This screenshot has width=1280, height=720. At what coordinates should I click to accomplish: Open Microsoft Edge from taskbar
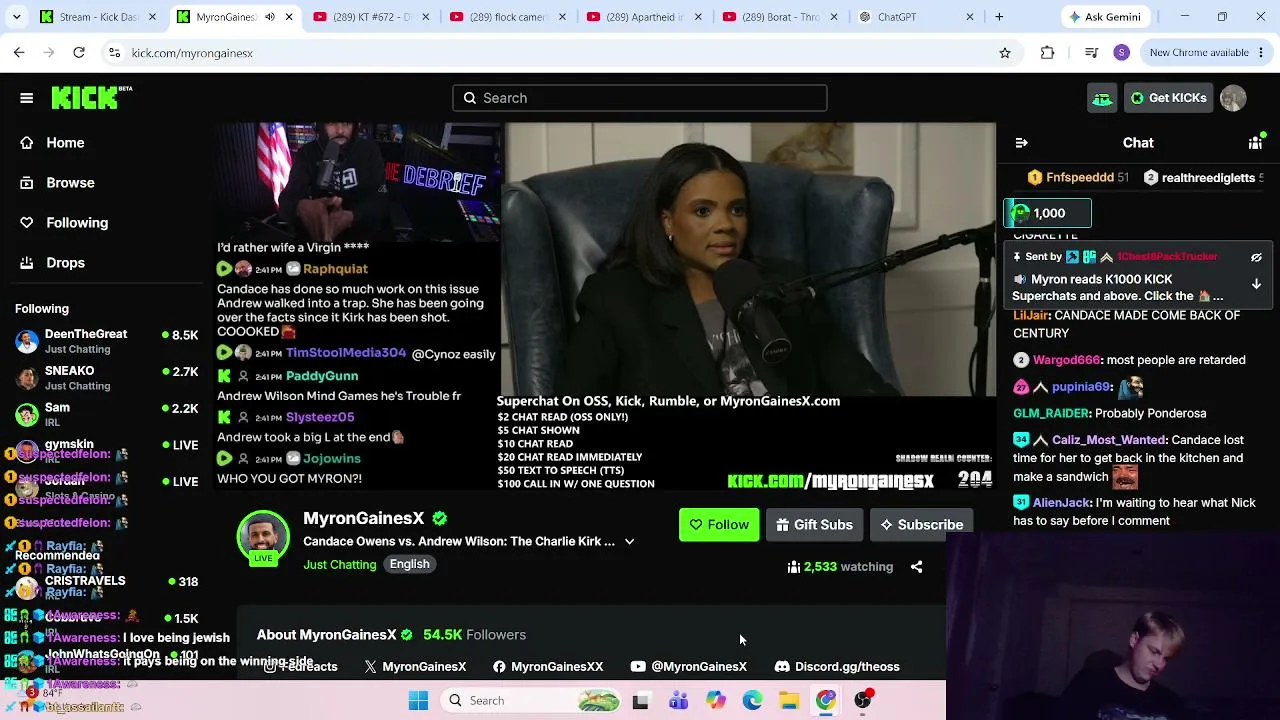[x=752, y=701]
